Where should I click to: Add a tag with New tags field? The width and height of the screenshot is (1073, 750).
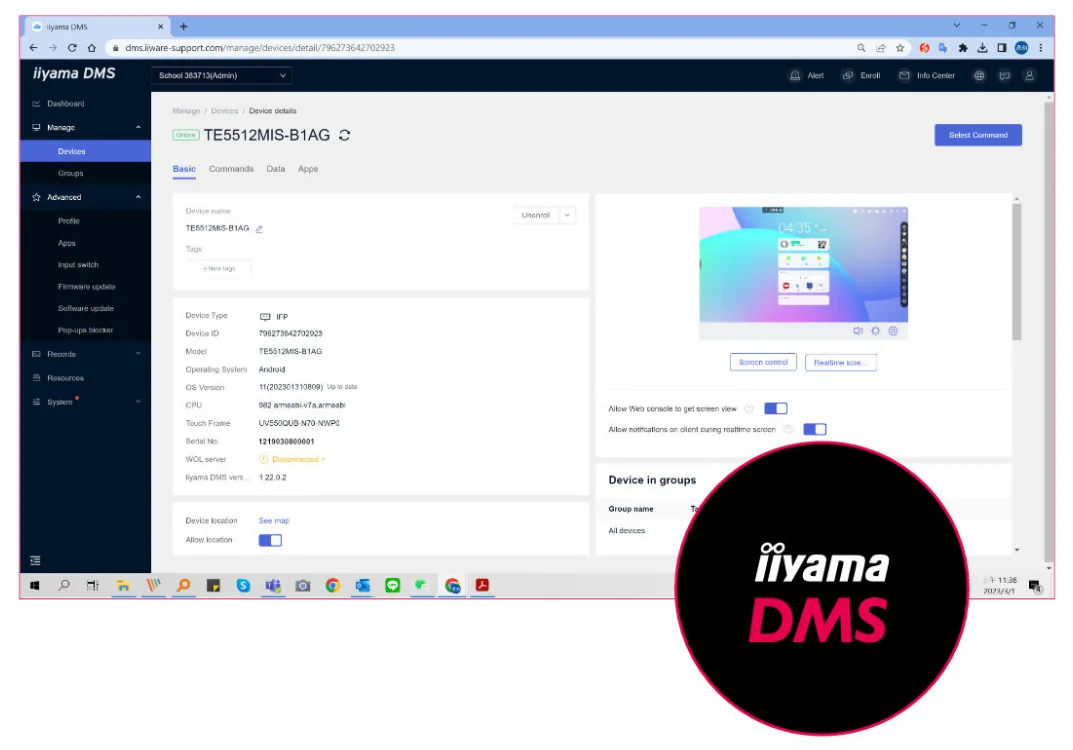[218, 269]
